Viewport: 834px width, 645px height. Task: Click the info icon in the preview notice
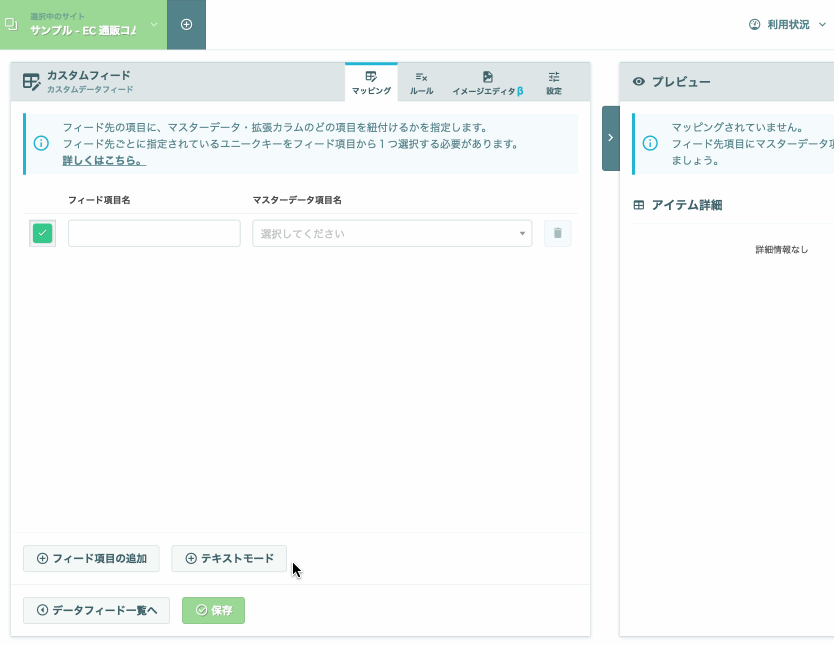(650, 143)
